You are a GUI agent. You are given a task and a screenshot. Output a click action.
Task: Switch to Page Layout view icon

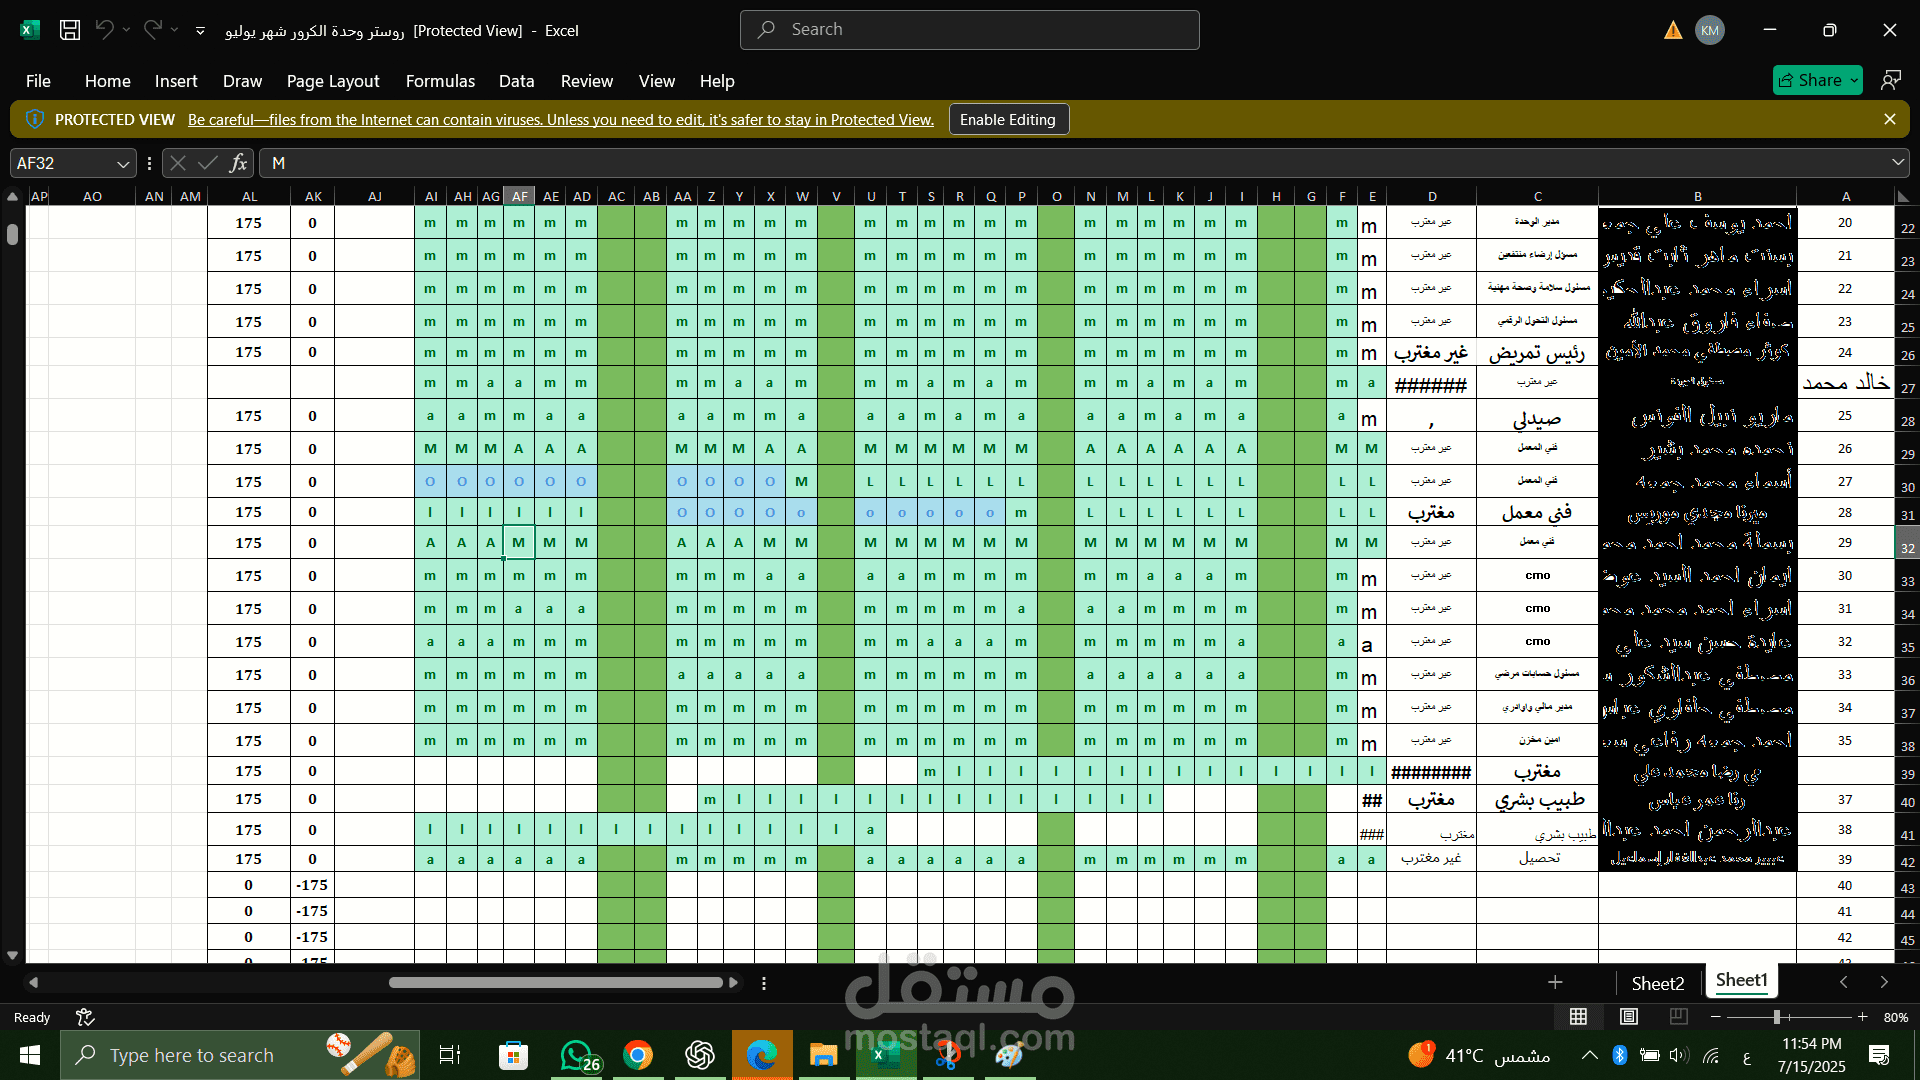click(1628, 1017)
